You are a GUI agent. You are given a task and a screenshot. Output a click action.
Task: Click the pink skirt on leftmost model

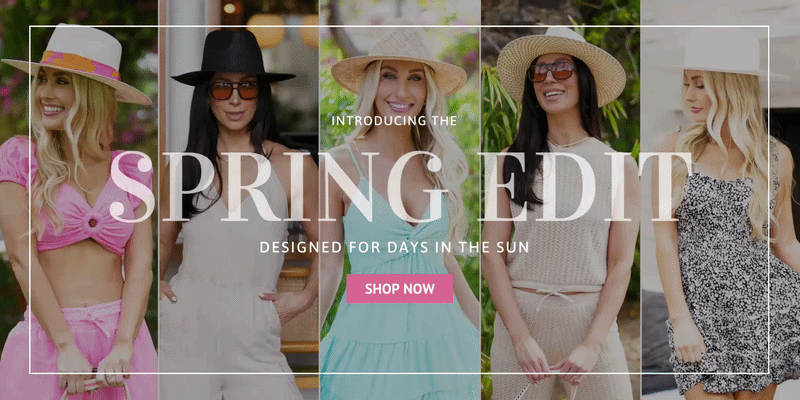pos(78,352)
